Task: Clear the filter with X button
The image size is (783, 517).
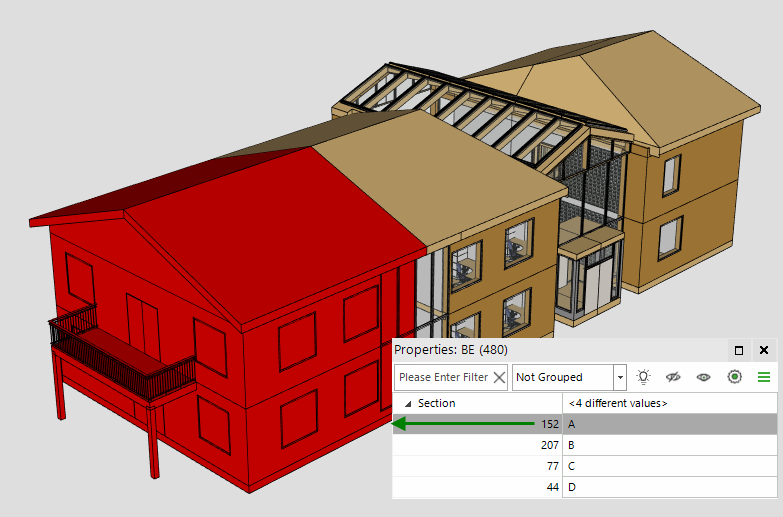Action: (x=499, y=377)
